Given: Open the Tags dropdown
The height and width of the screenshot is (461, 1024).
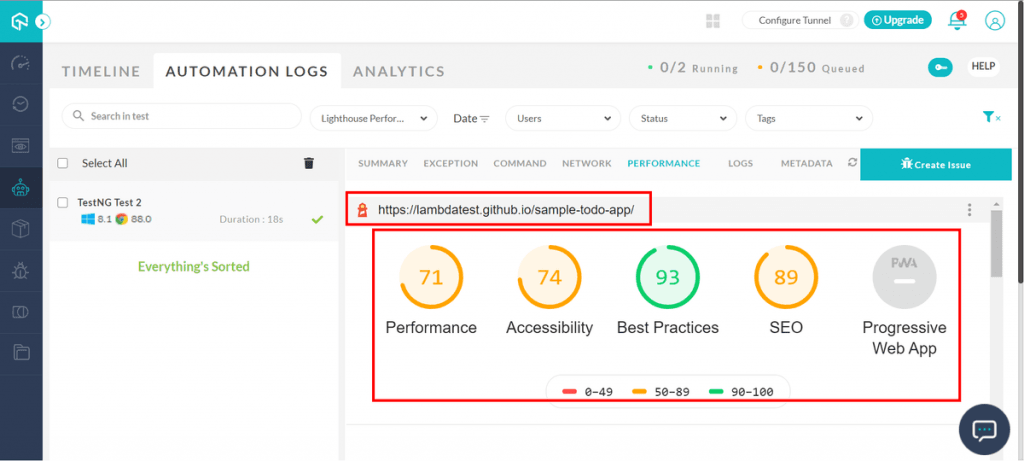Looking at the screenshot, I should [808, 119].
